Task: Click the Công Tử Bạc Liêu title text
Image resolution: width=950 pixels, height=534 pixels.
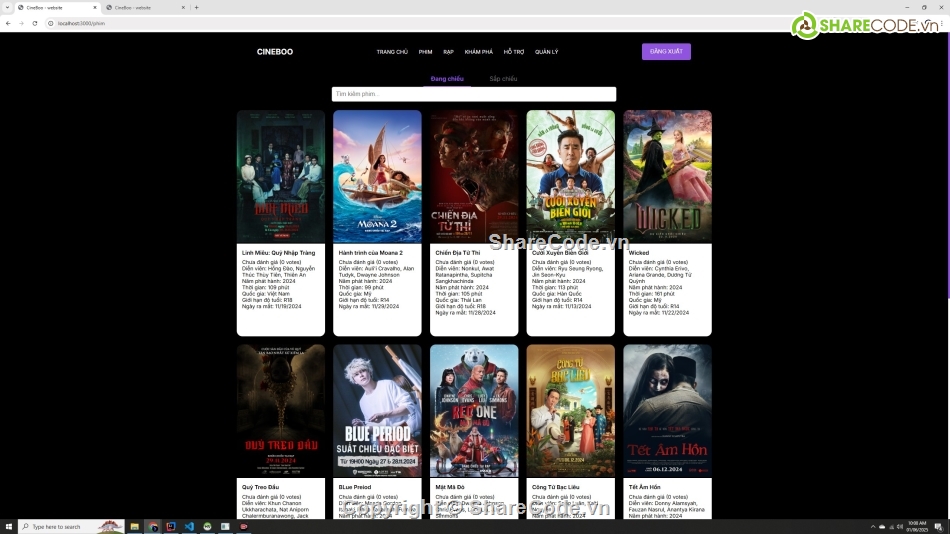Action: click(x=556, y=487)
